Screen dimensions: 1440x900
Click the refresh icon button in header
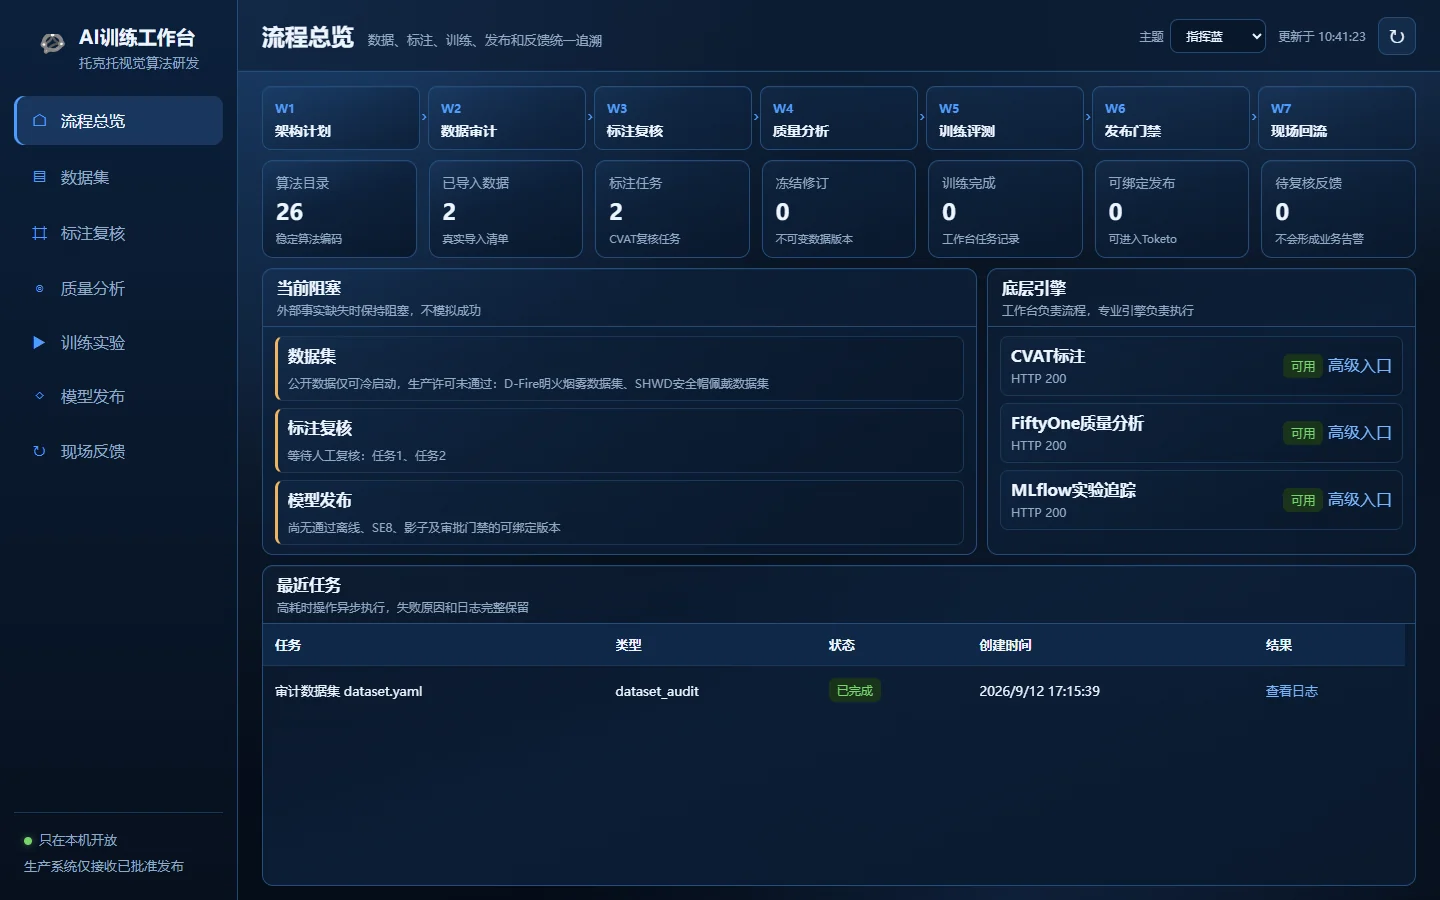point(1397,36)
